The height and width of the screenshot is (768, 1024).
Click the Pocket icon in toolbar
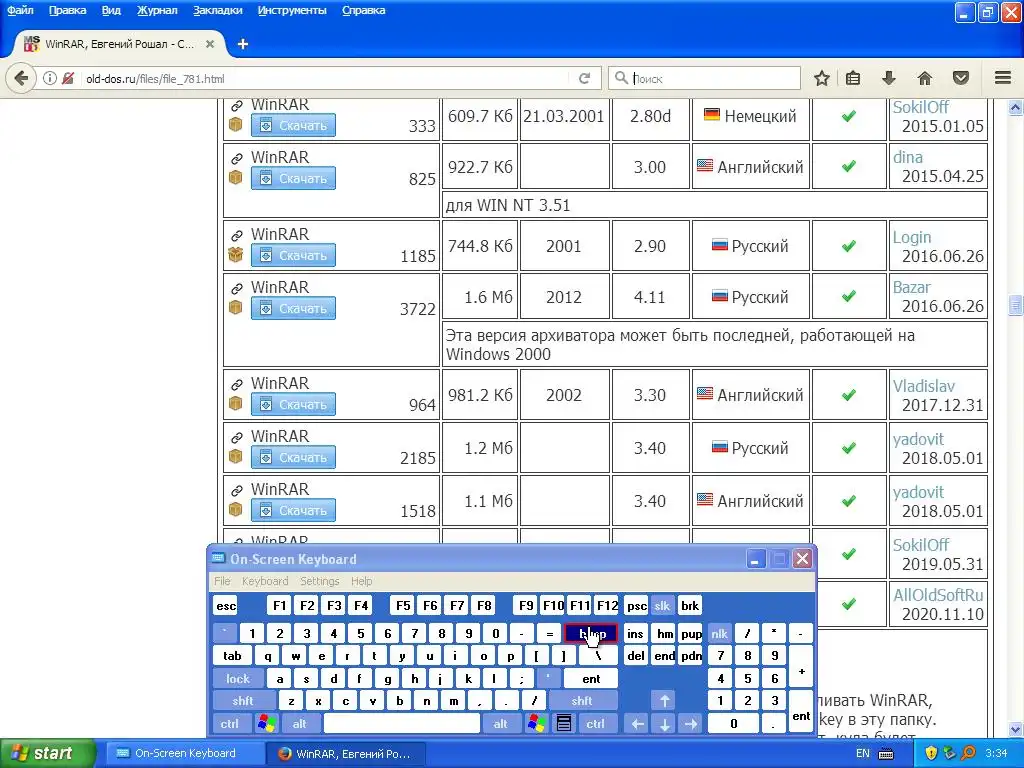coord(961,78)
